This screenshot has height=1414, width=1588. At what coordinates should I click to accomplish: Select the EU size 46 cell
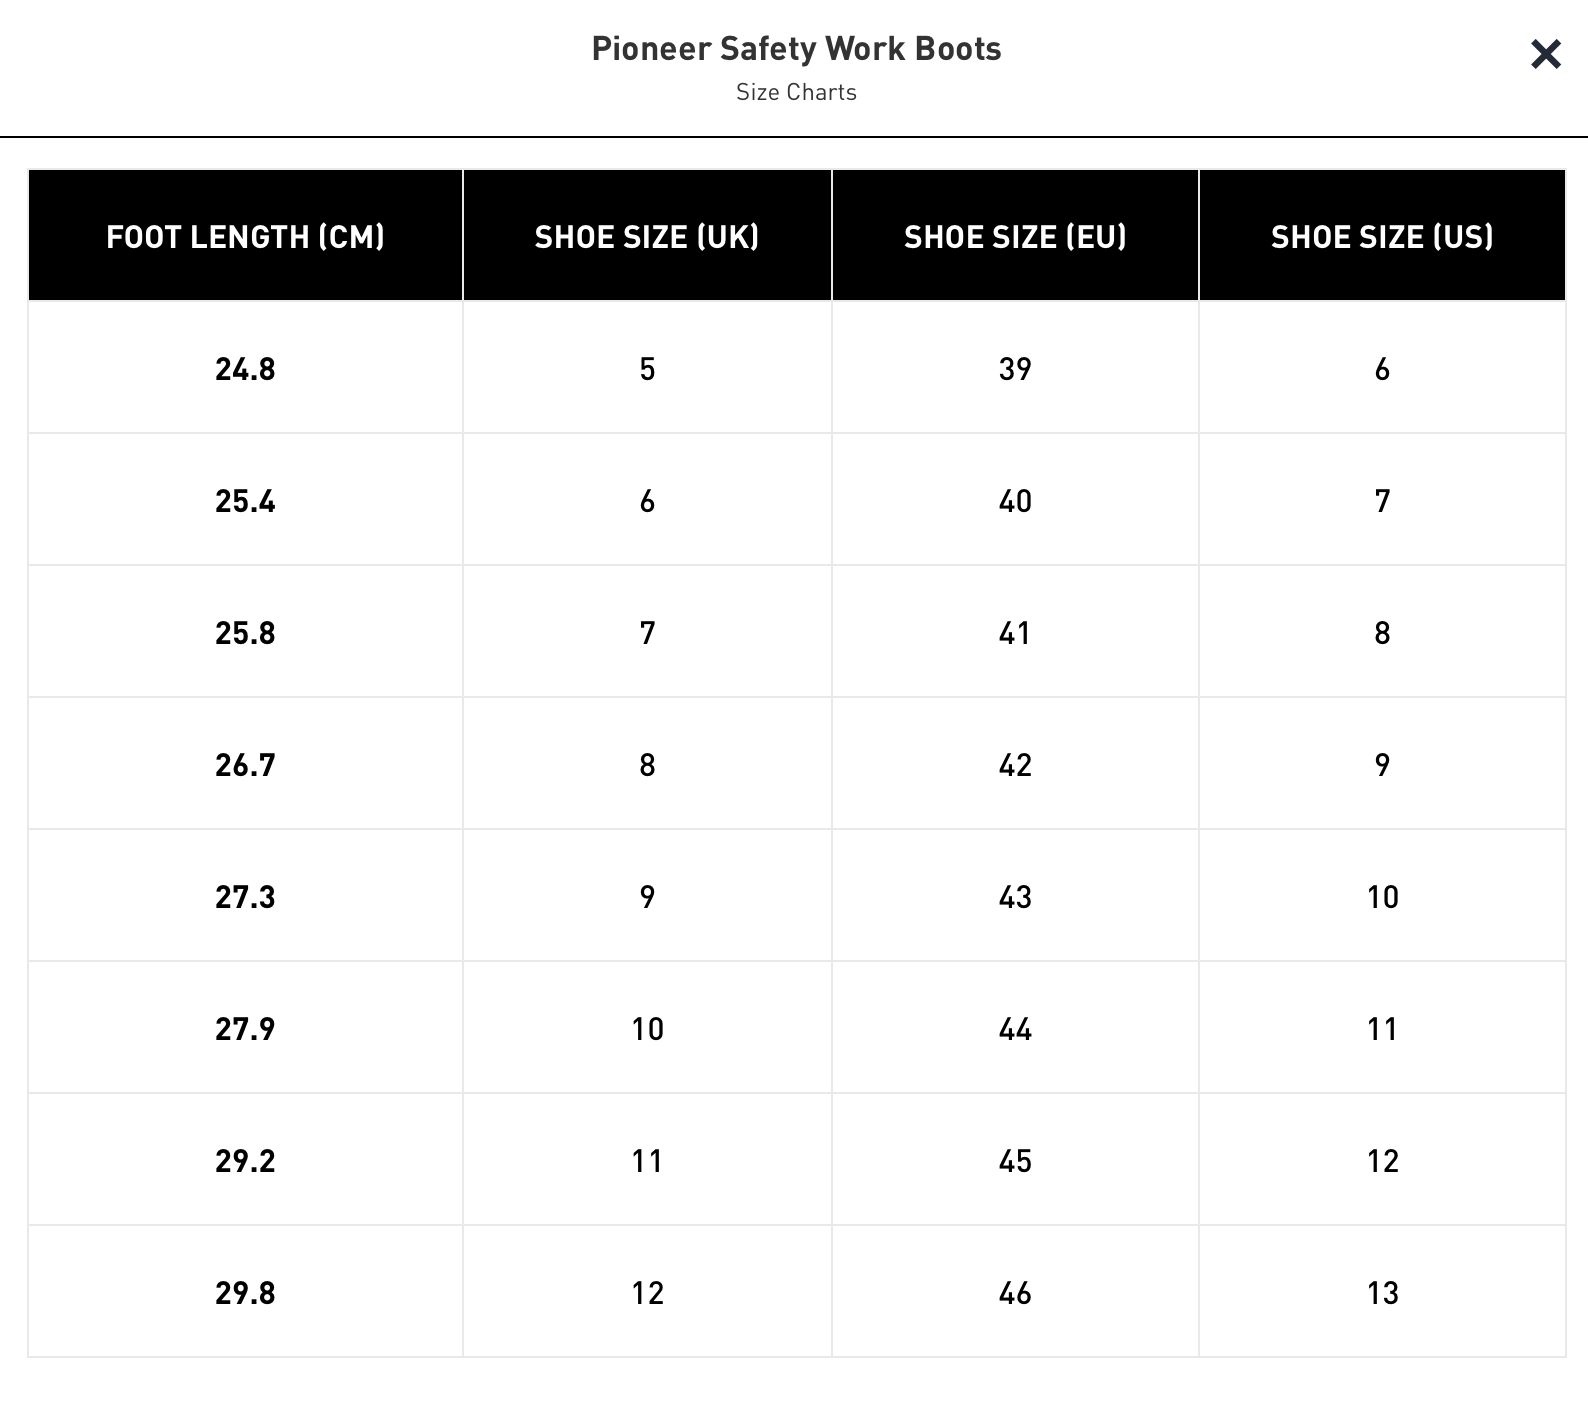coord(1015,1293)
